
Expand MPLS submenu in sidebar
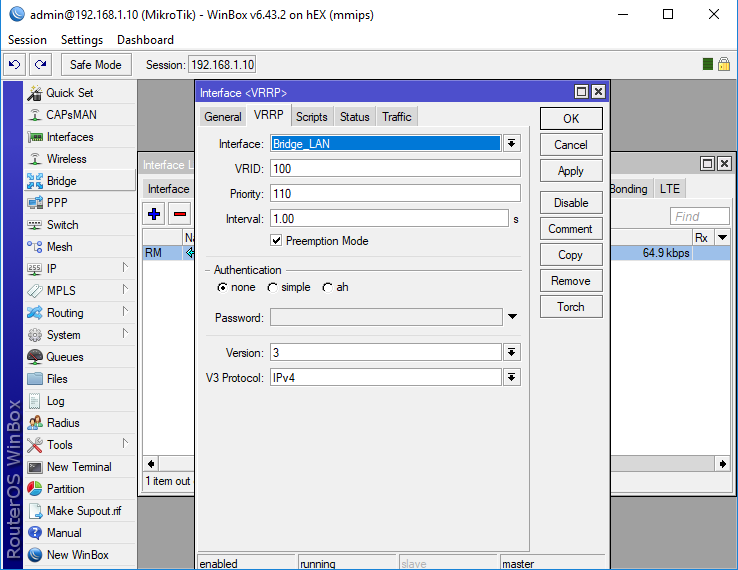coord(125,289)
